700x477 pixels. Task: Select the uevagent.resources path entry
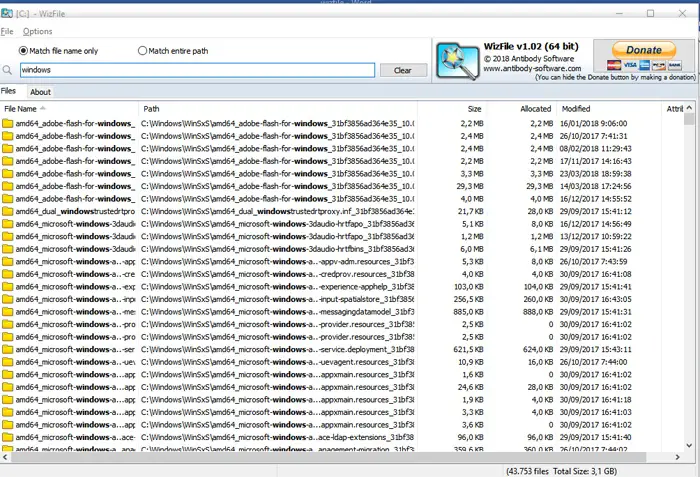[278, 362]
